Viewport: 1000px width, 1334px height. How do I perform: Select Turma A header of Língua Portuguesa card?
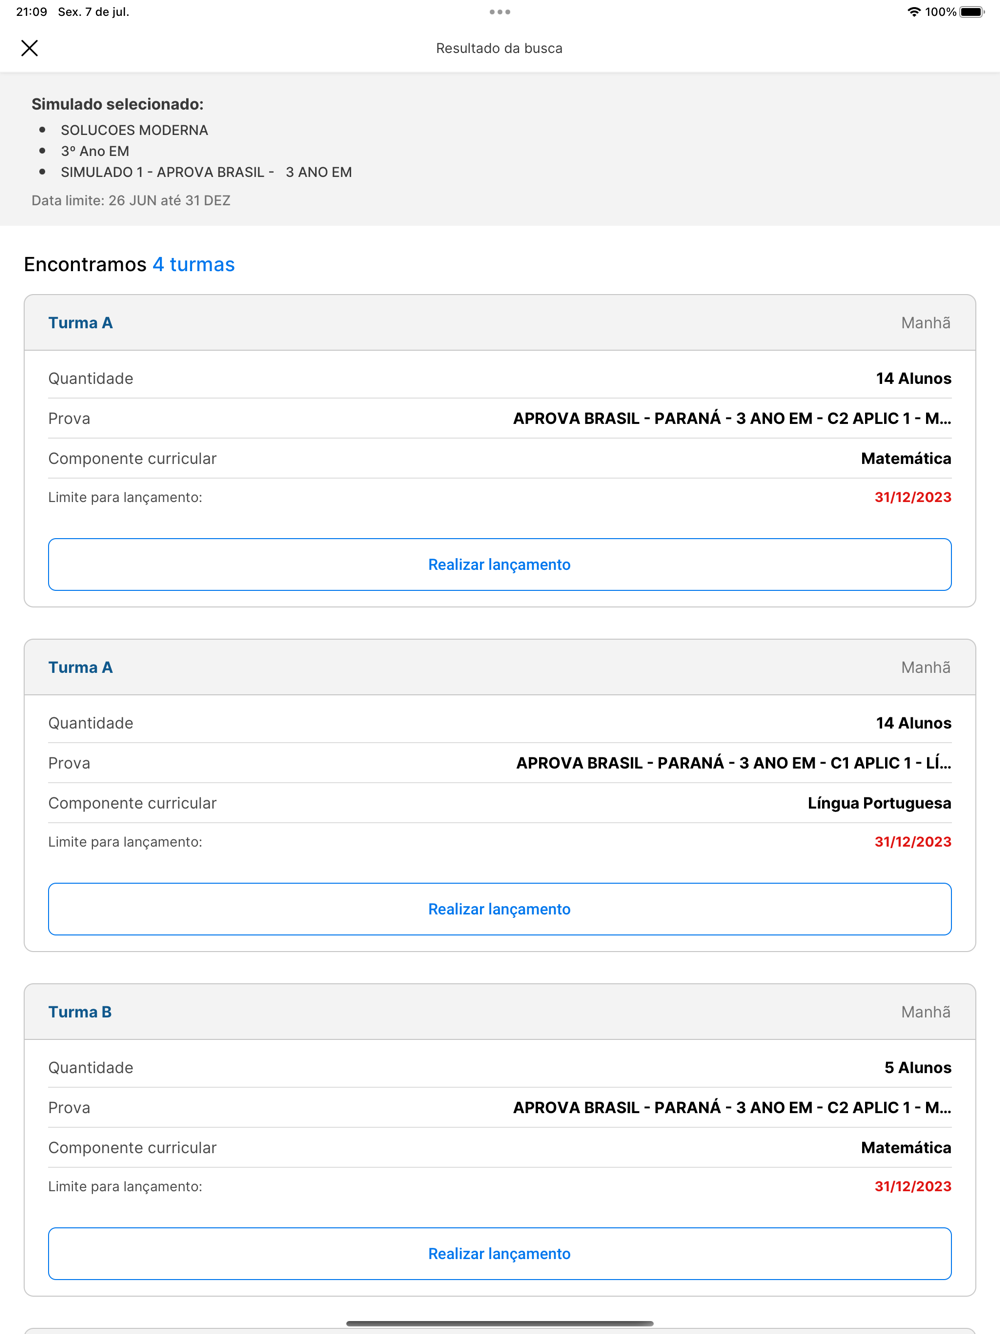pos(500,667)
